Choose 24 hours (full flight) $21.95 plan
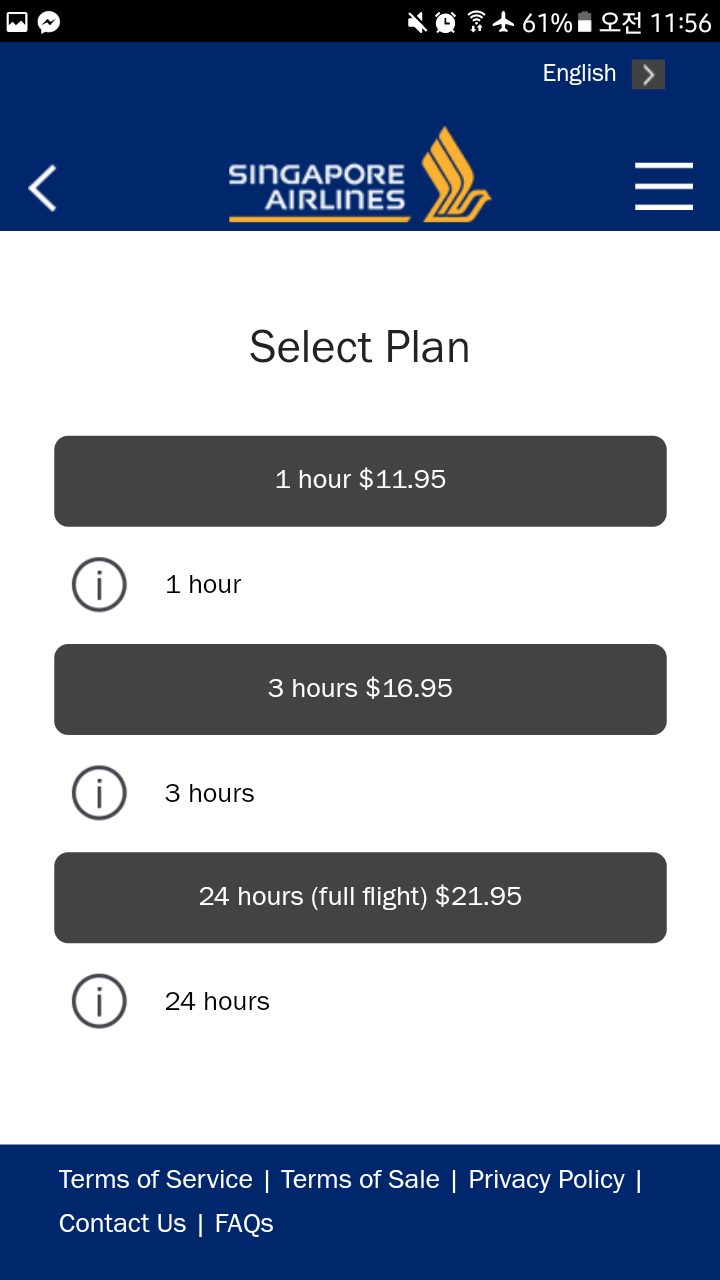The width and height of the screenshot is (720, 1280). (360, 897)
